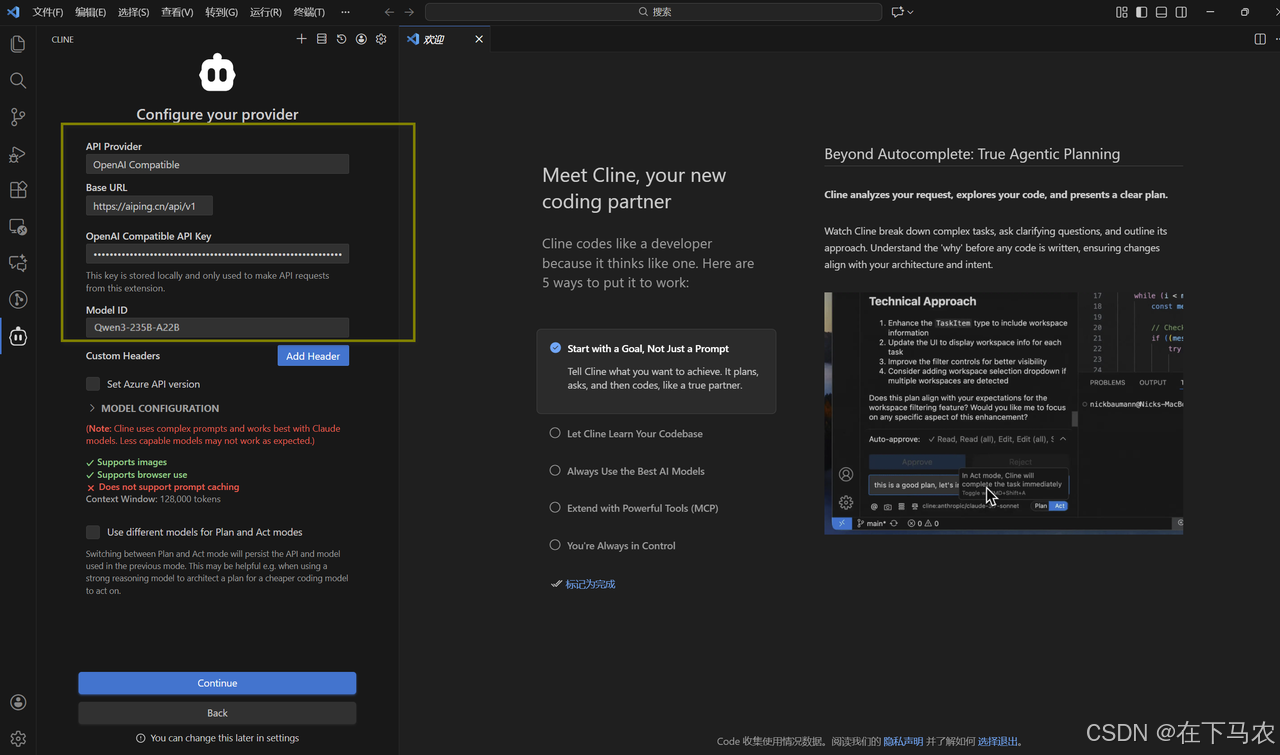Screen dimensions: 1280x755
Task: Click the Technical Approach walkthrough image
Action: coord(1003,413)
